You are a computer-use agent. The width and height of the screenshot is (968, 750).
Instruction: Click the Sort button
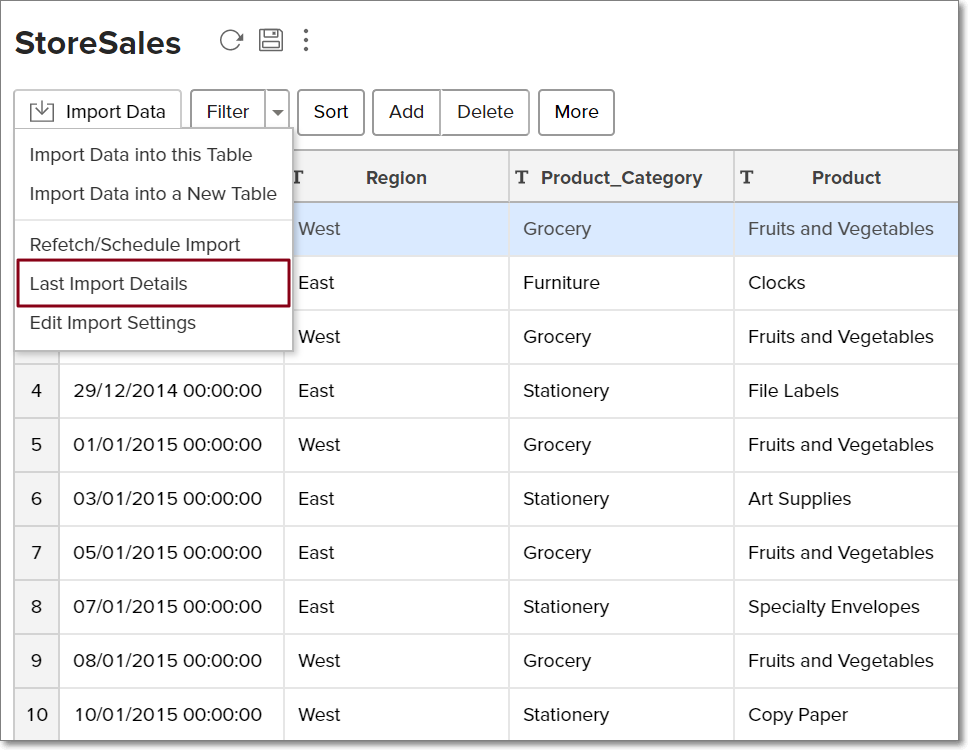coord(330,111)
